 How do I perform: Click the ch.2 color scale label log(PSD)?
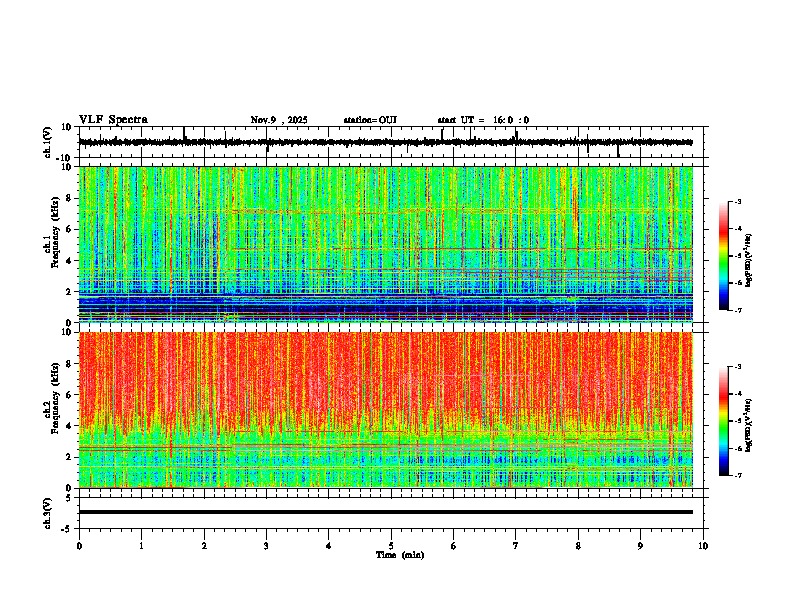[749, 425]
